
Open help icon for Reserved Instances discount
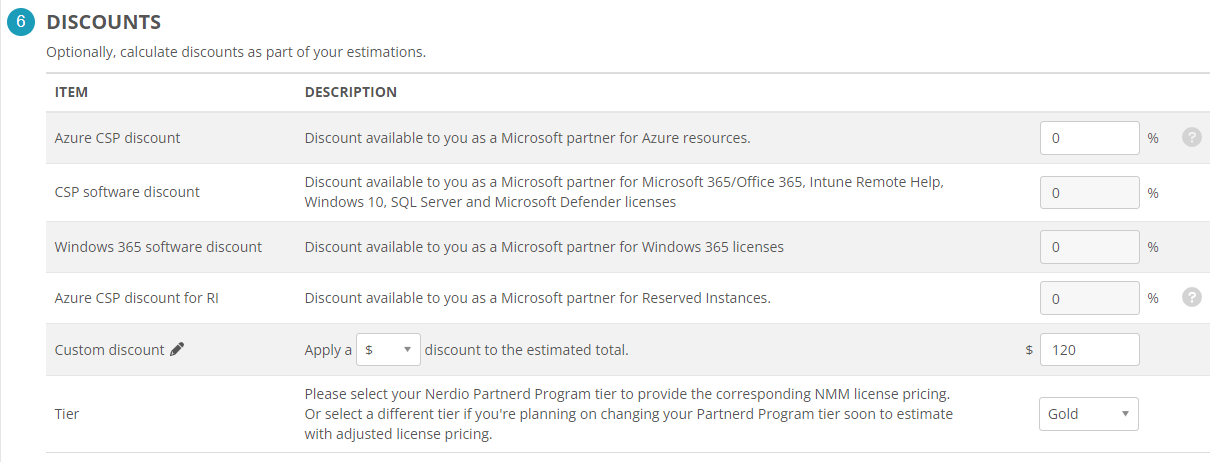tap(1191, 297)
